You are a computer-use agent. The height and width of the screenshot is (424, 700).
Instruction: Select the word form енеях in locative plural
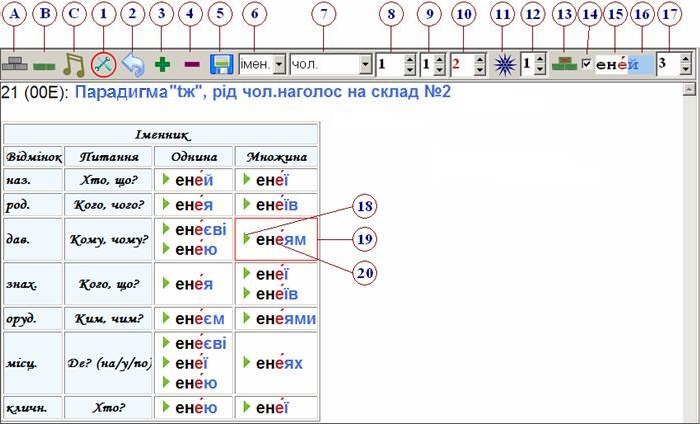click(279, 363)
